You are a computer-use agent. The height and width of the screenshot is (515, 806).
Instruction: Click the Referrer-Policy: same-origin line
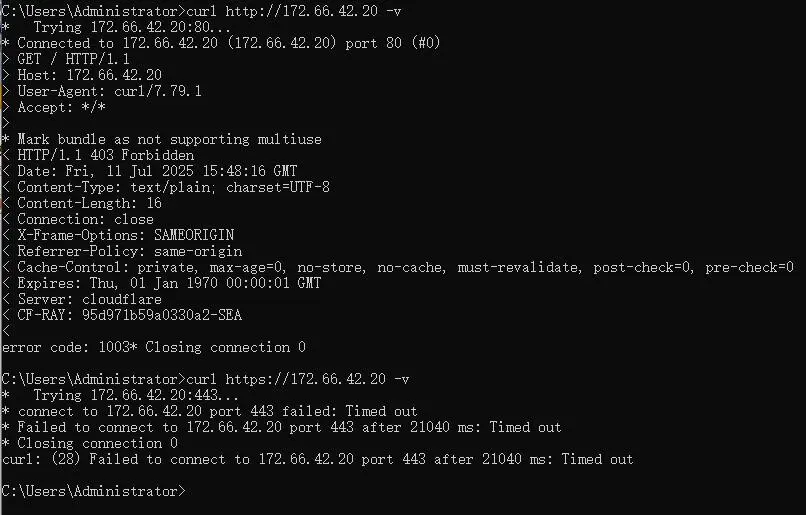(122, 251)
